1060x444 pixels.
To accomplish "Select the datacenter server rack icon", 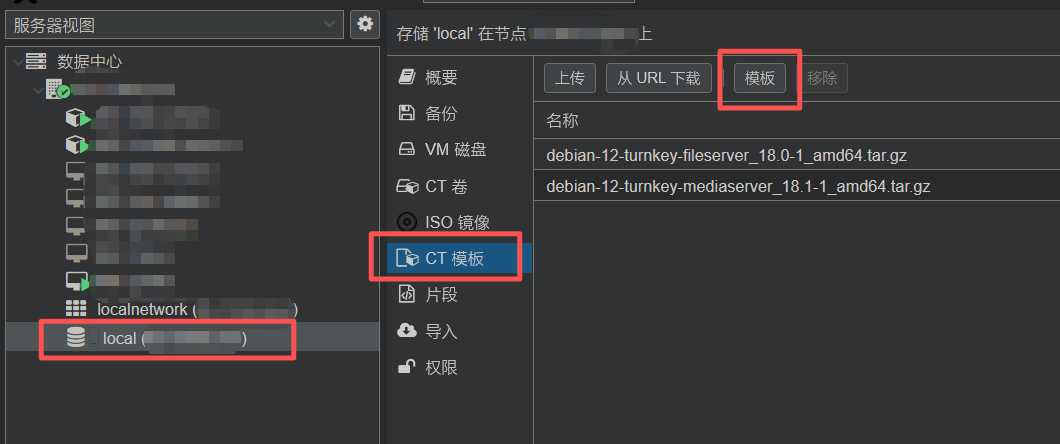I will click(x=36, y=61).
